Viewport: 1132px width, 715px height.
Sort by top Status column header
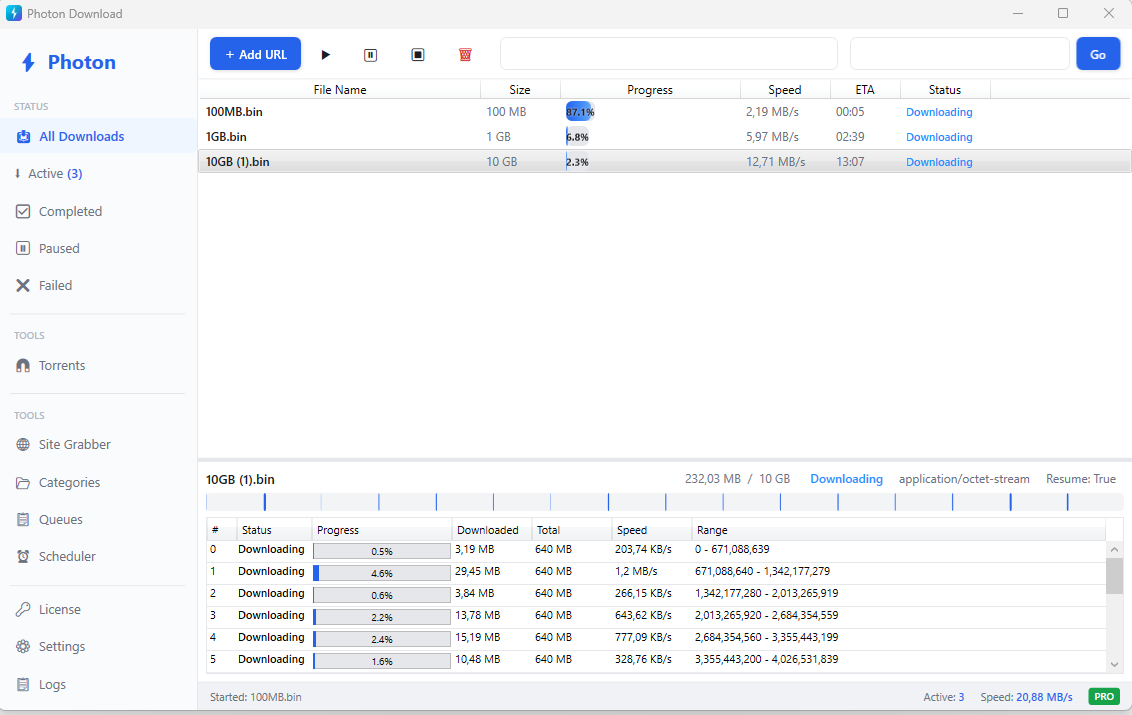click(x=945, y=90)
